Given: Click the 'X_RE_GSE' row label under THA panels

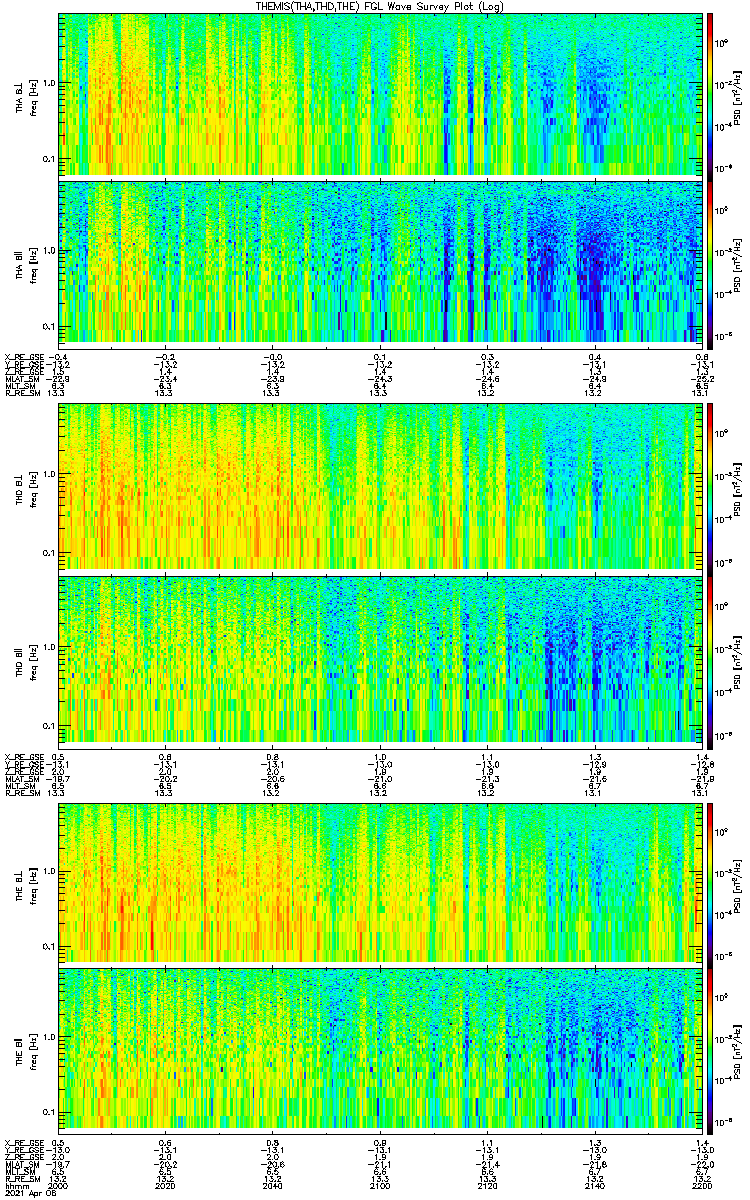Looking at the screenshot, I should 23,356.
